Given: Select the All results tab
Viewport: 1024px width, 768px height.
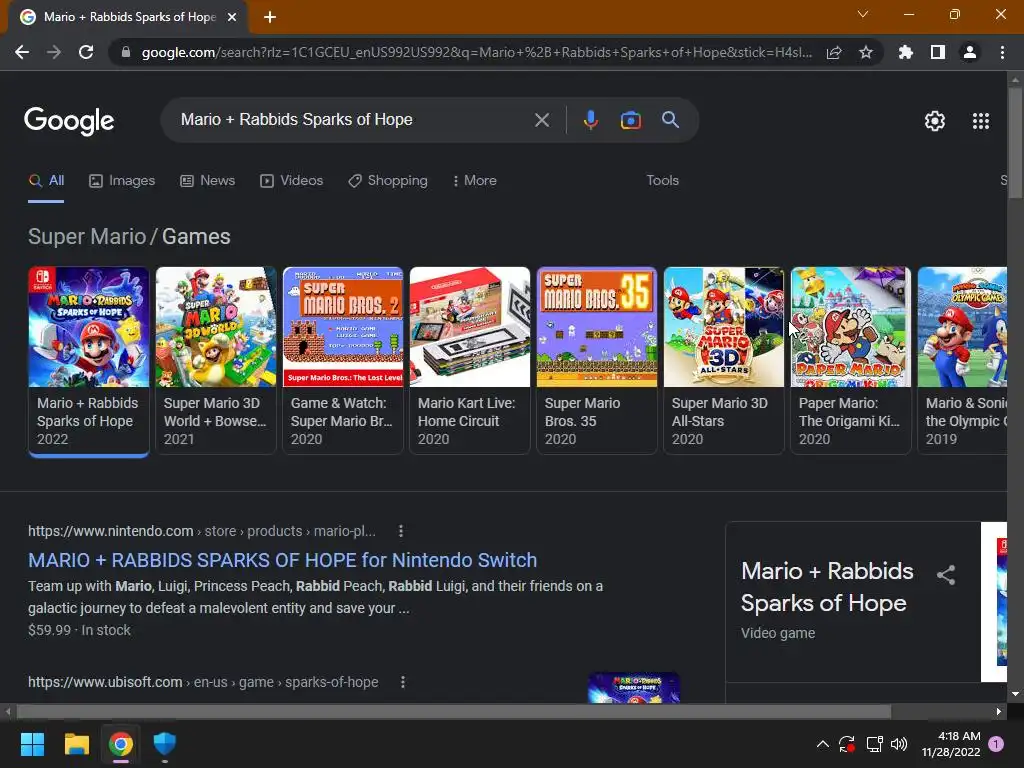Looking at the screenshot, I should tap(46, 180).
